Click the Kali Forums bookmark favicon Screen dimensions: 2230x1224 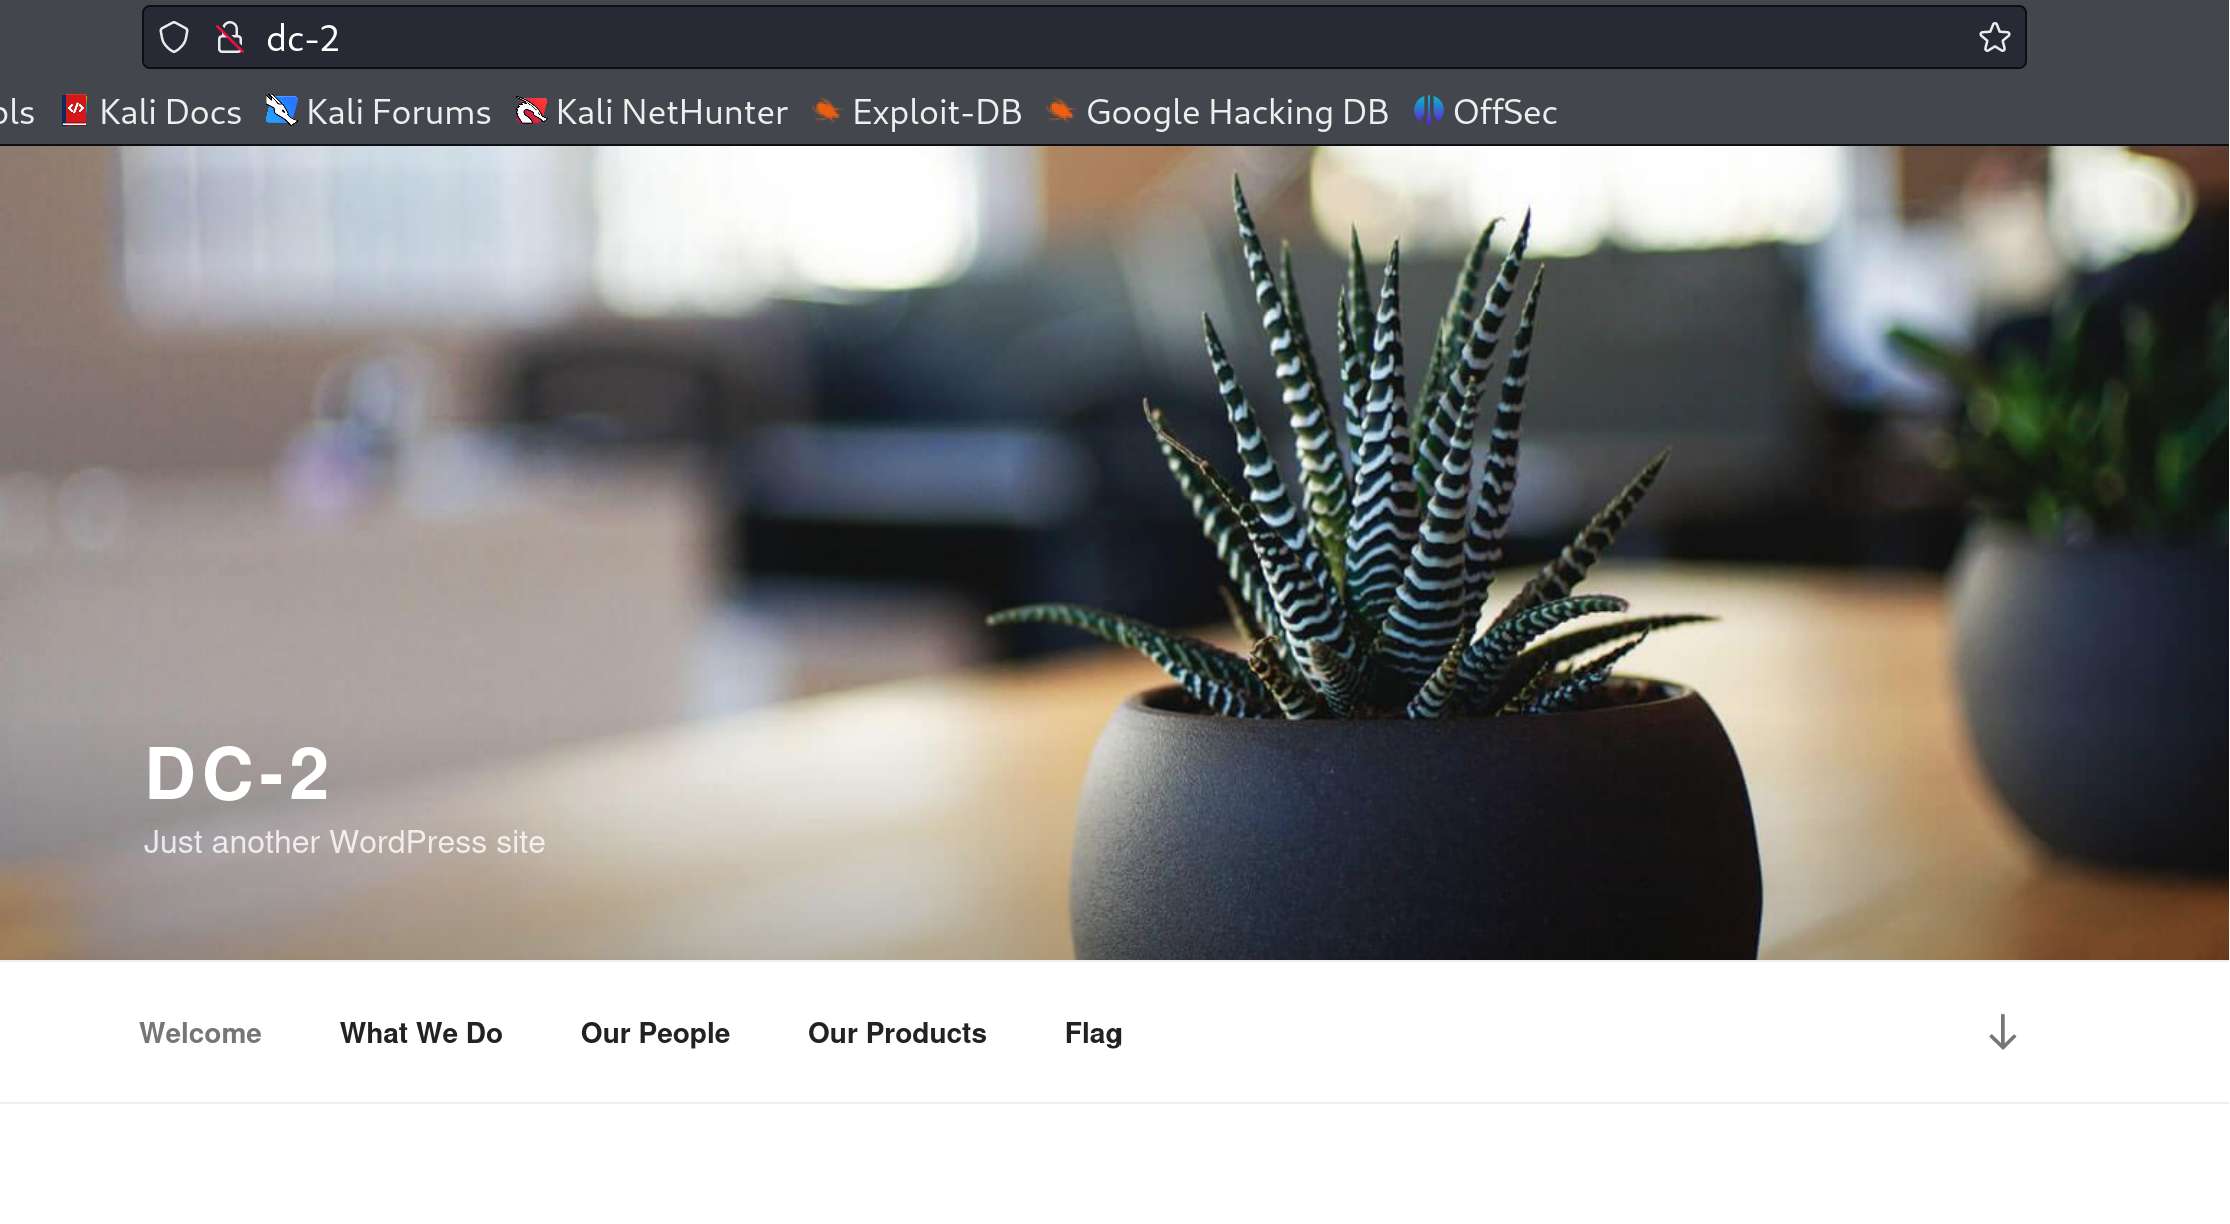pyautogui.click(x=281, y=111)
